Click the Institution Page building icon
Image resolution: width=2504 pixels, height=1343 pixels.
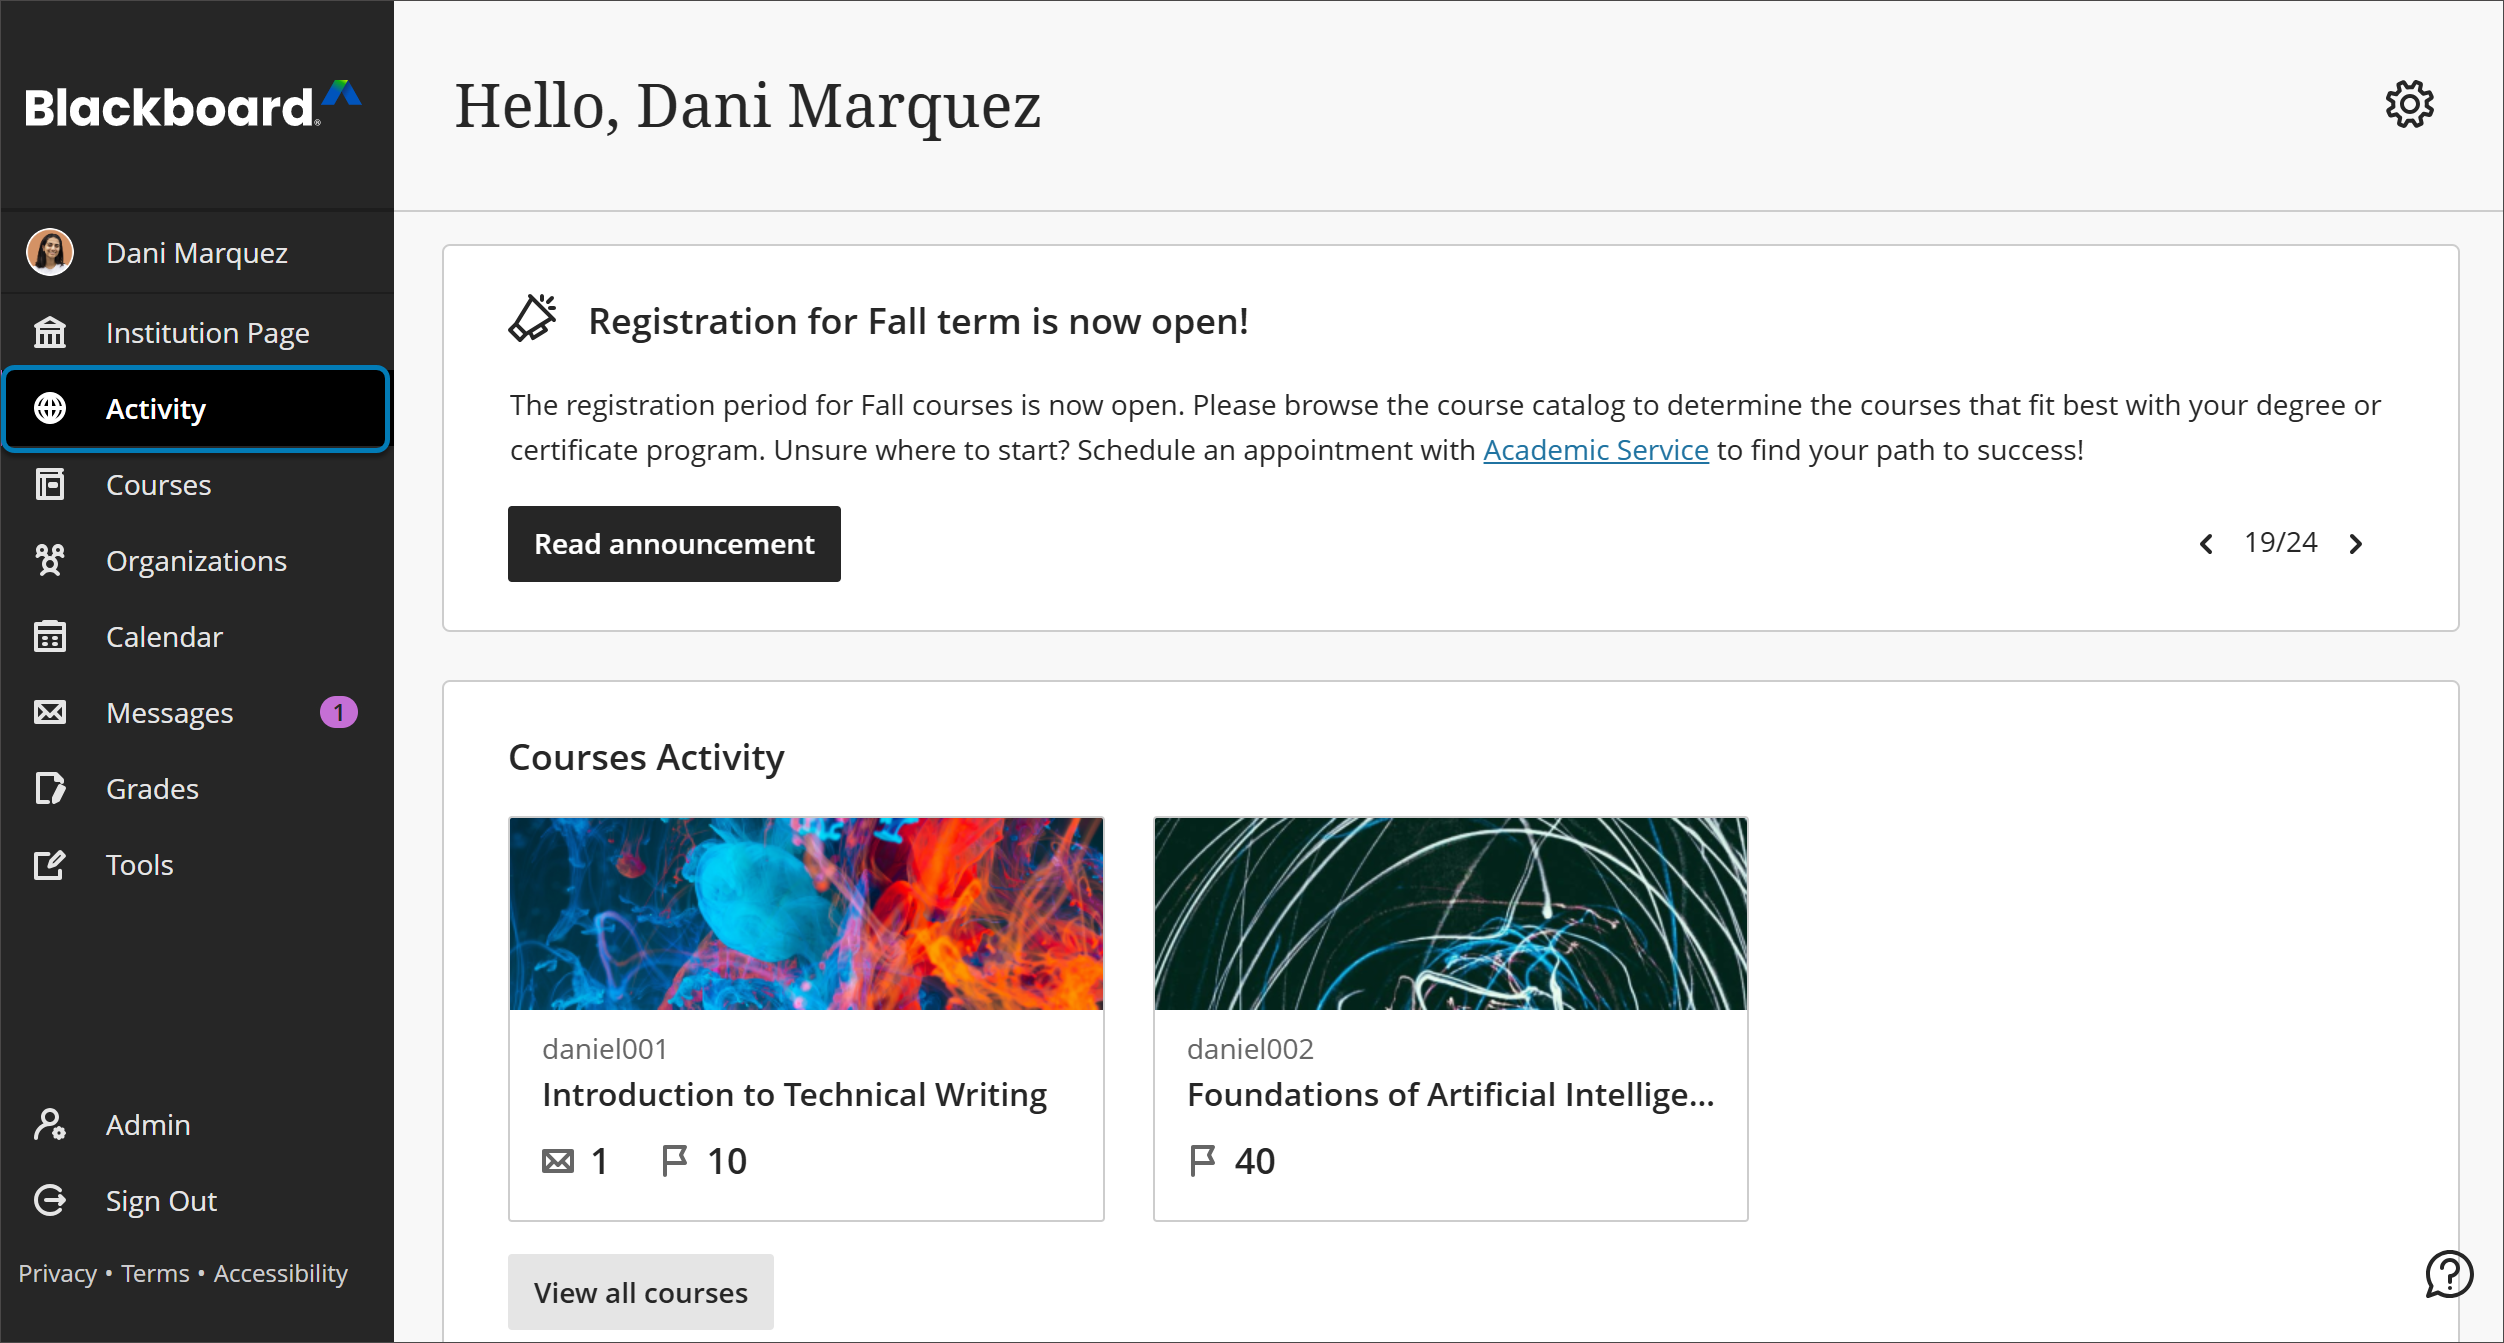pyautogui.click(x=51, y=332)
